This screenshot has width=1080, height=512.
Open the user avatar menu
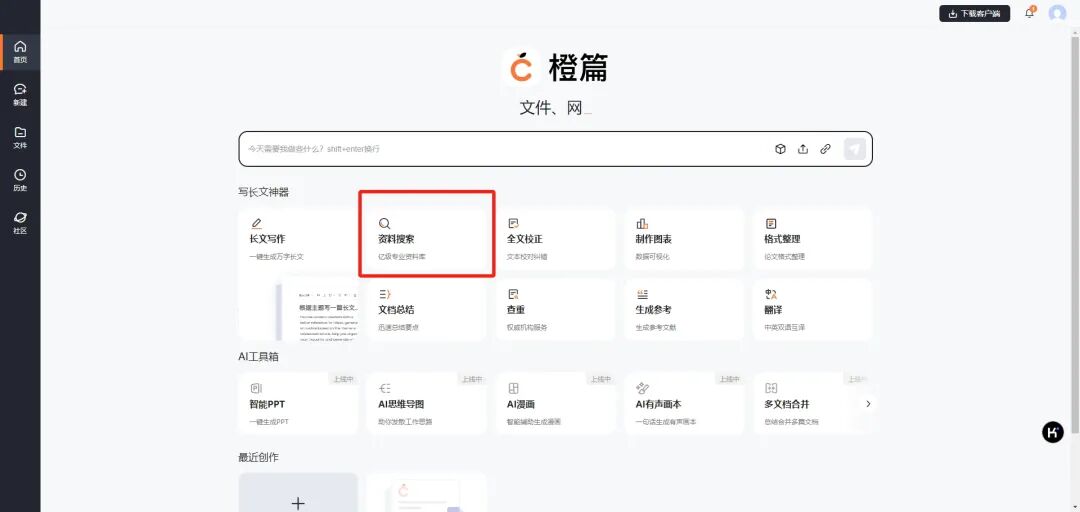tap(1057, 13)
